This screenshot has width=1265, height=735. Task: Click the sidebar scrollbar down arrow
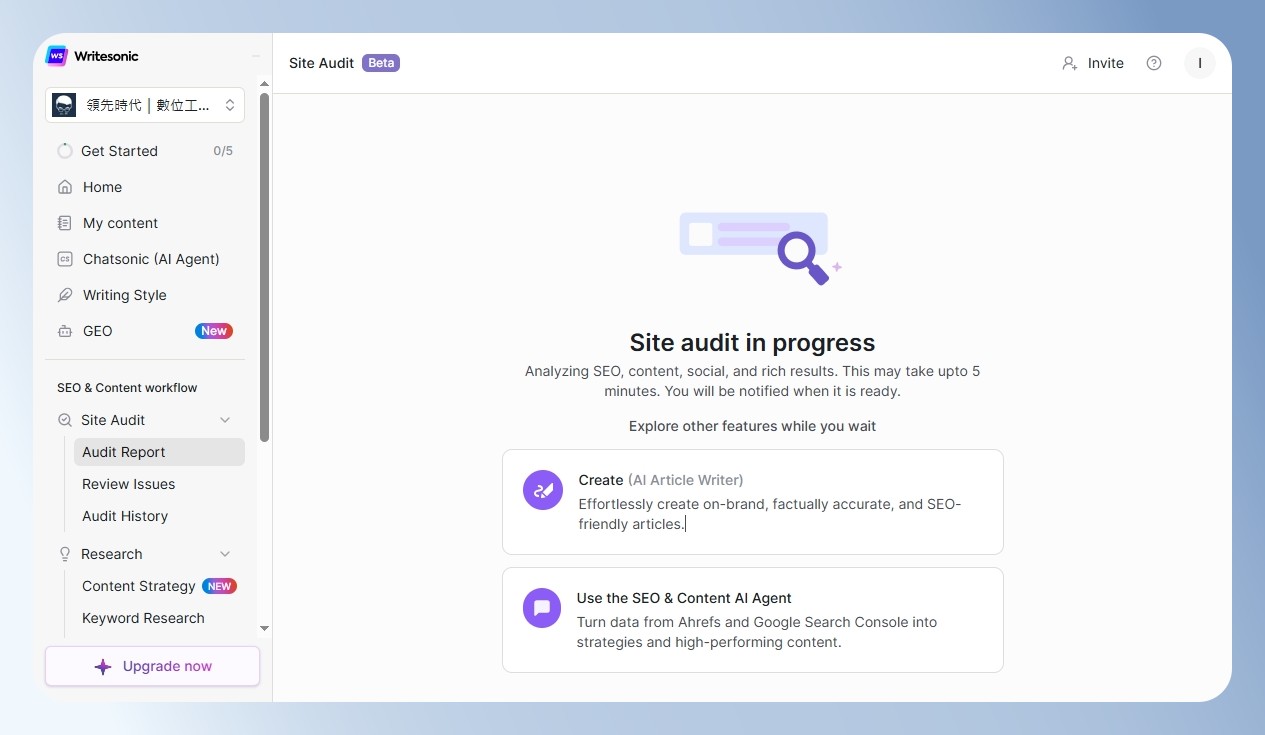(264, 628)
